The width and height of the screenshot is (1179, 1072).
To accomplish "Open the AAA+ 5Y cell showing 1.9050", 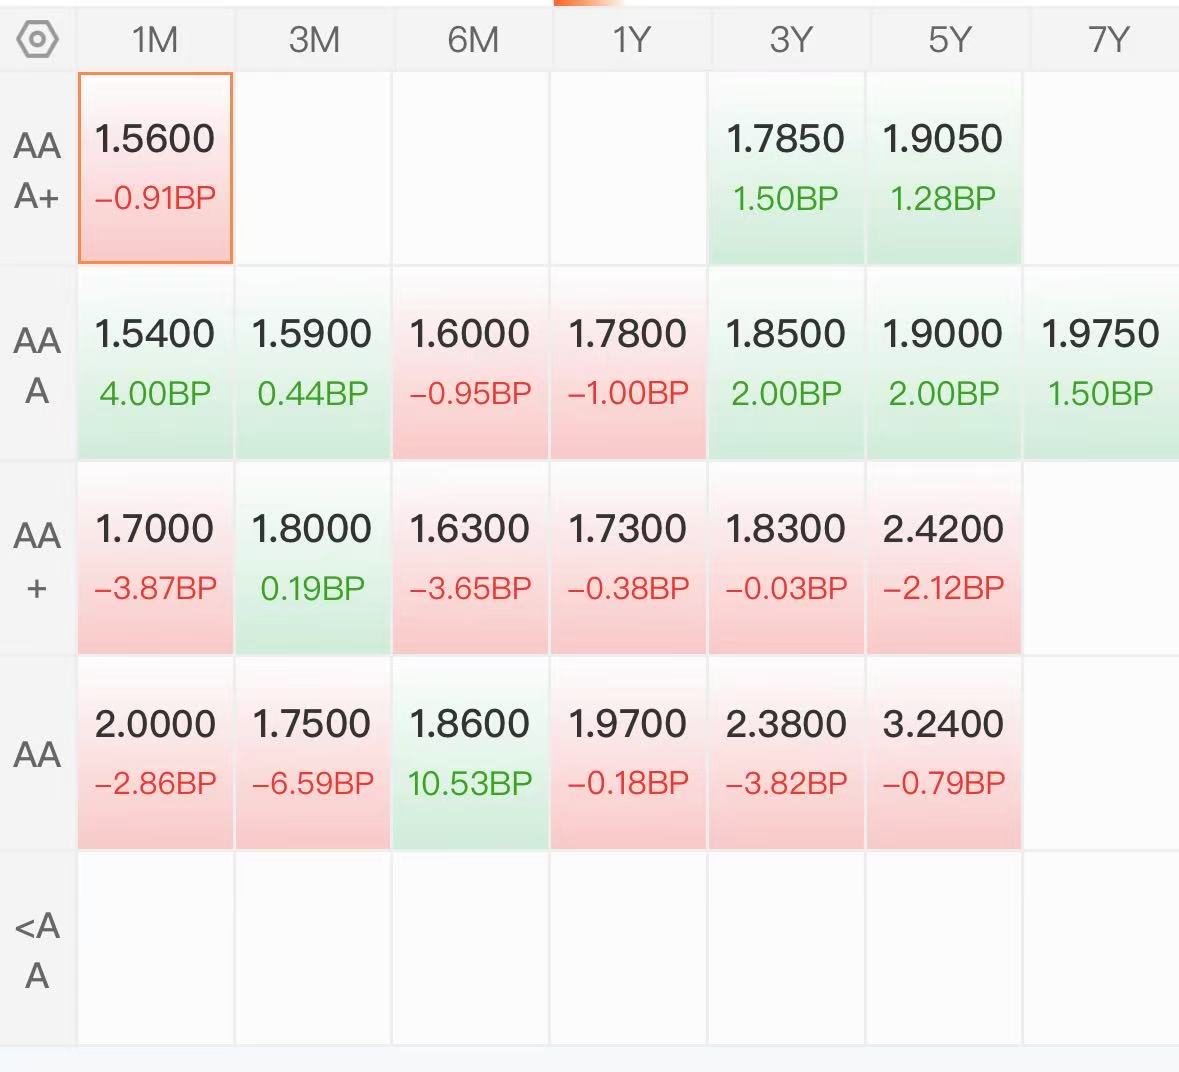I will point(944,168).
